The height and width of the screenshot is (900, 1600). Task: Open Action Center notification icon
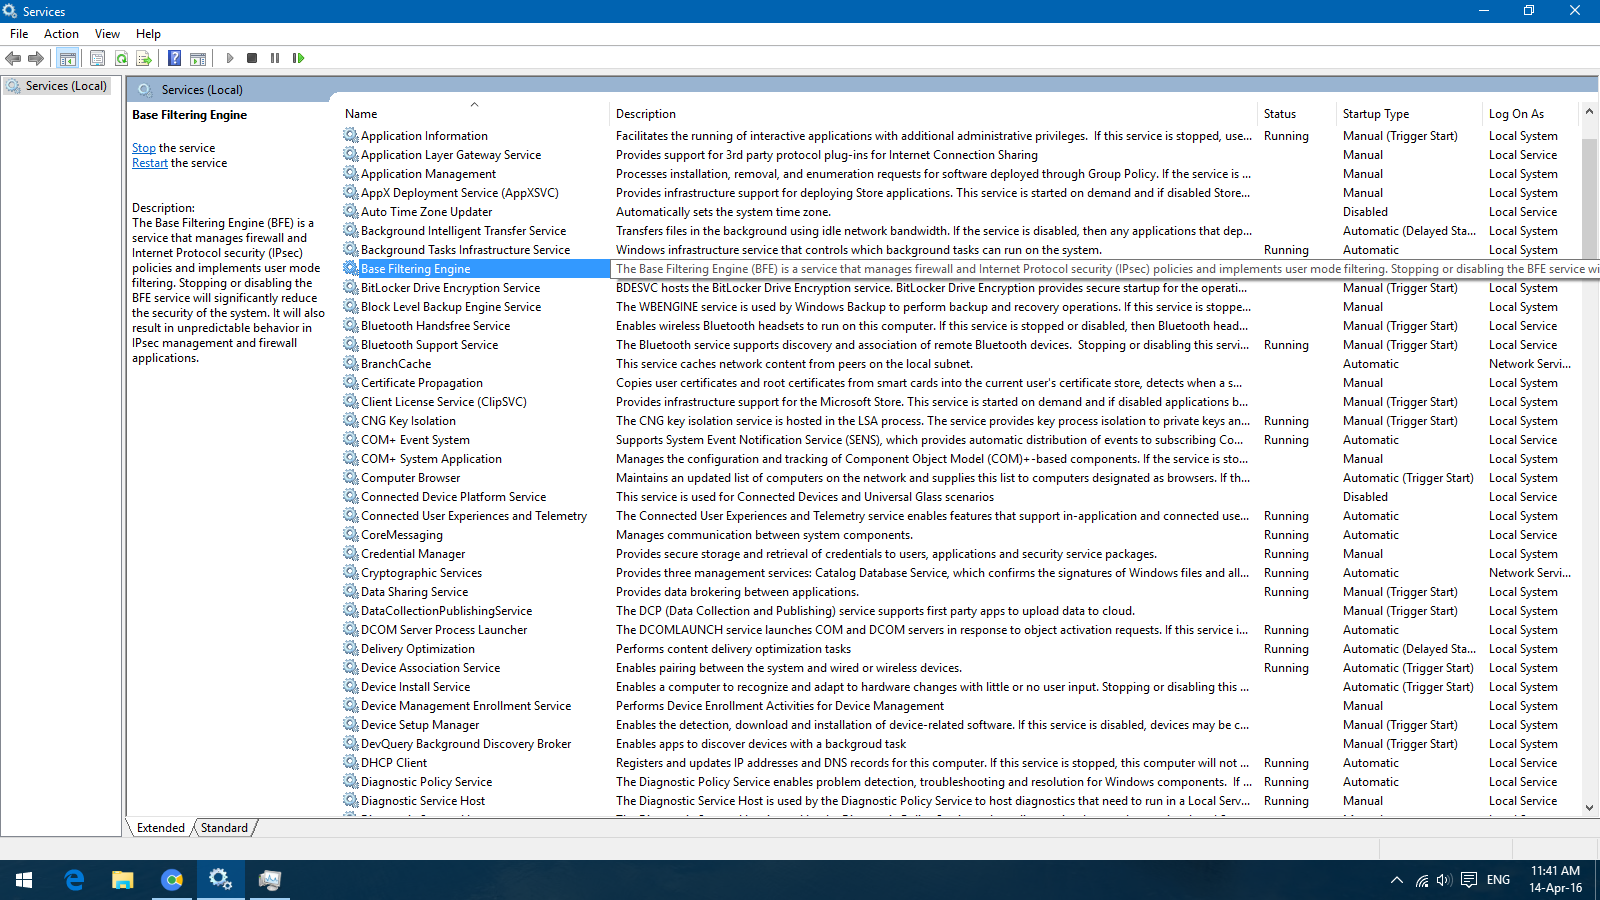pos(1468,880)
